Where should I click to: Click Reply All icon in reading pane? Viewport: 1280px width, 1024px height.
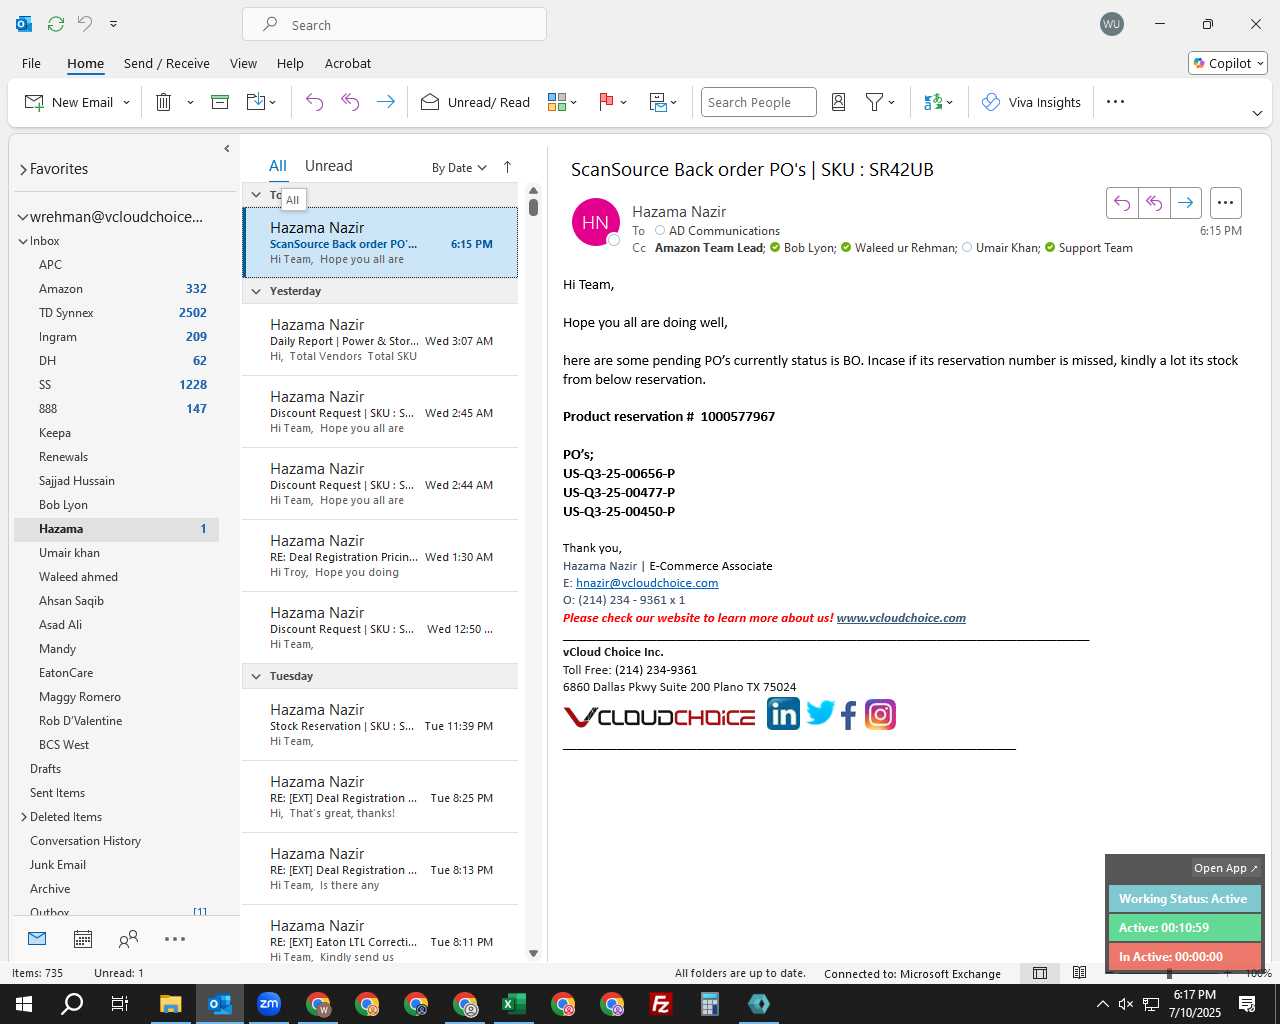1154,203
